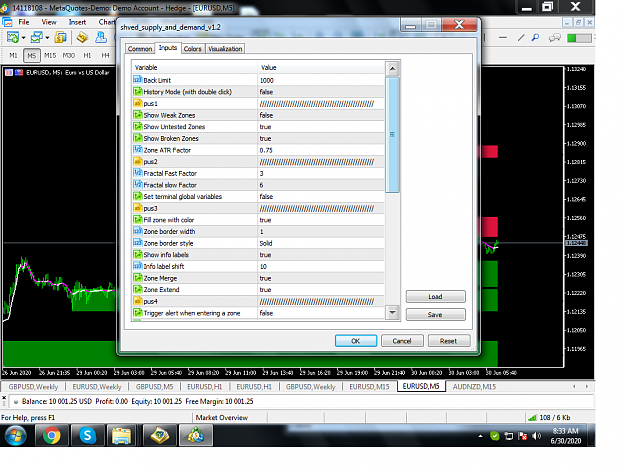Edit Fractal Fast Factor value 3
This screenshot has width=625, height=469.
click(x=321, y=173)
